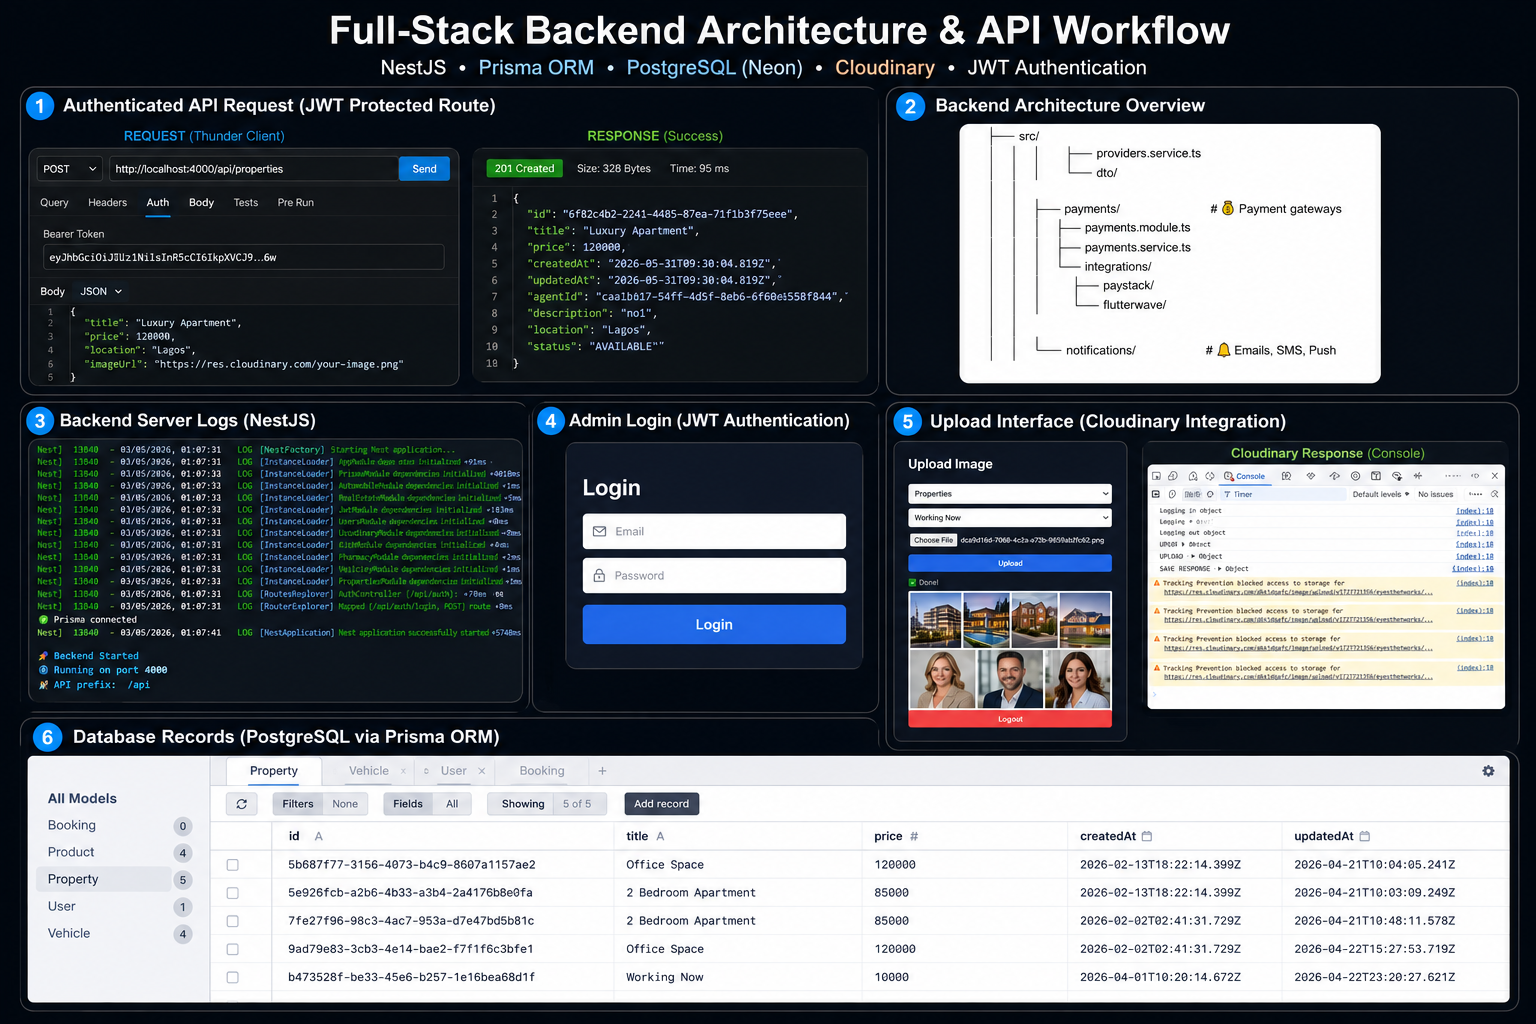Tick checkbox for row id 7fe27f96

[x=232, y=921]
